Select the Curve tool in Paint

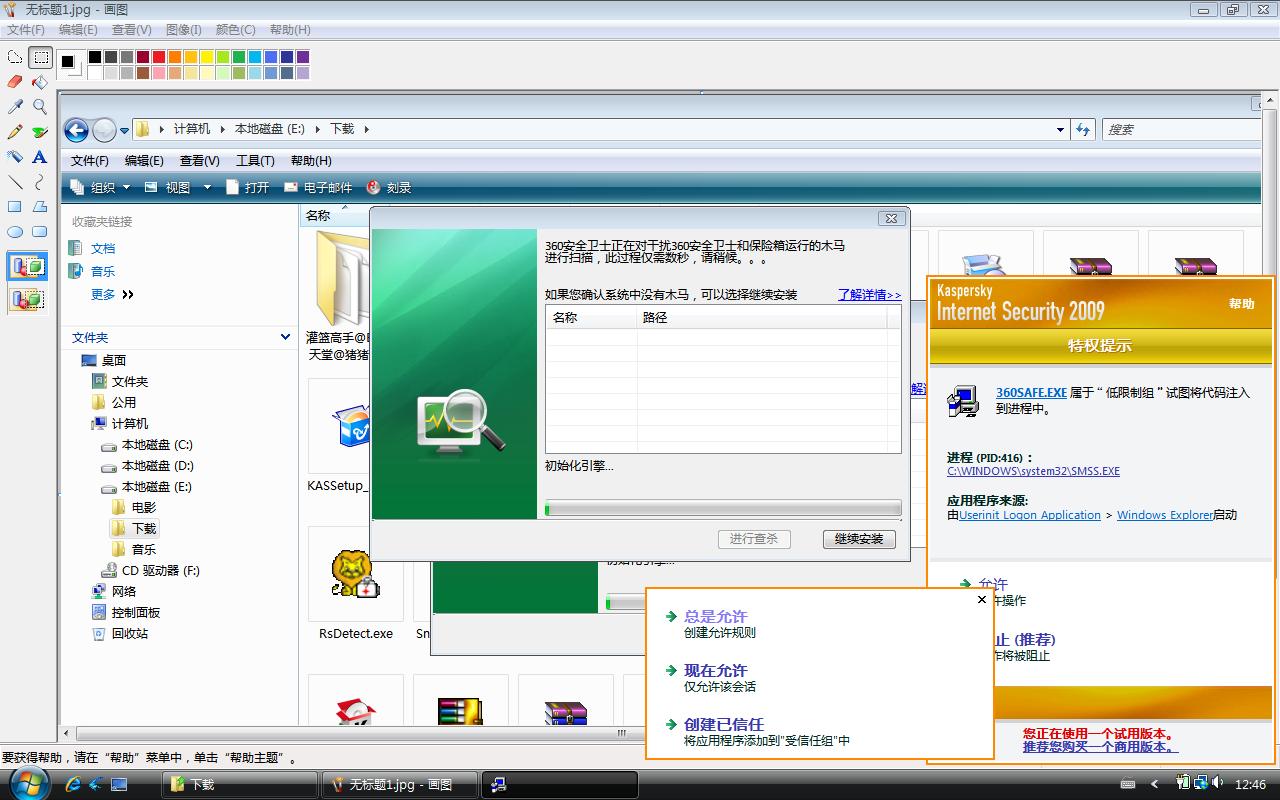(40, 182)
